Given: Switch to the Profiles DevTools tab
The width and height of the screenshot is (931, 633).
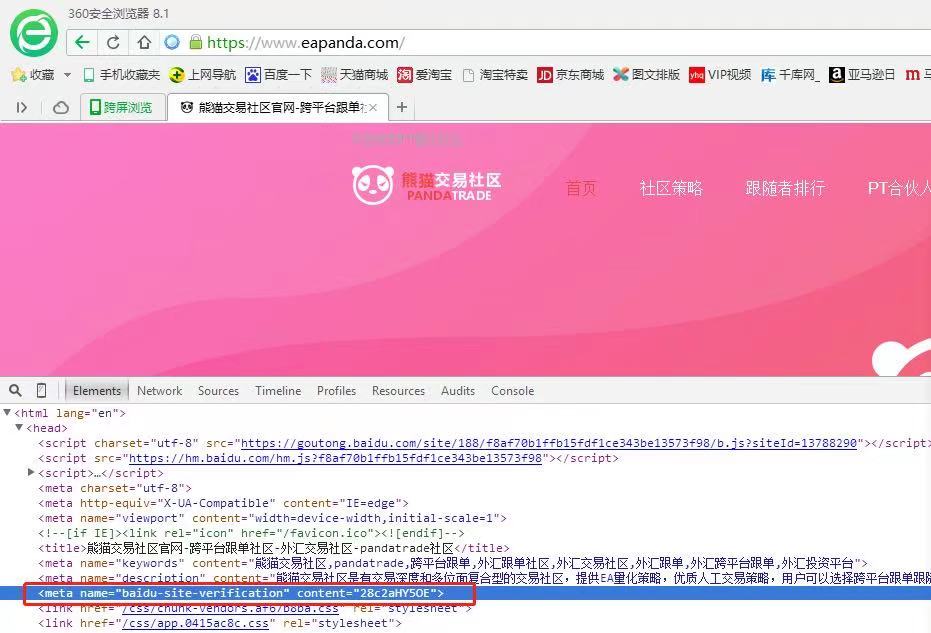Looking at the screenshot, I should (337, 391).
